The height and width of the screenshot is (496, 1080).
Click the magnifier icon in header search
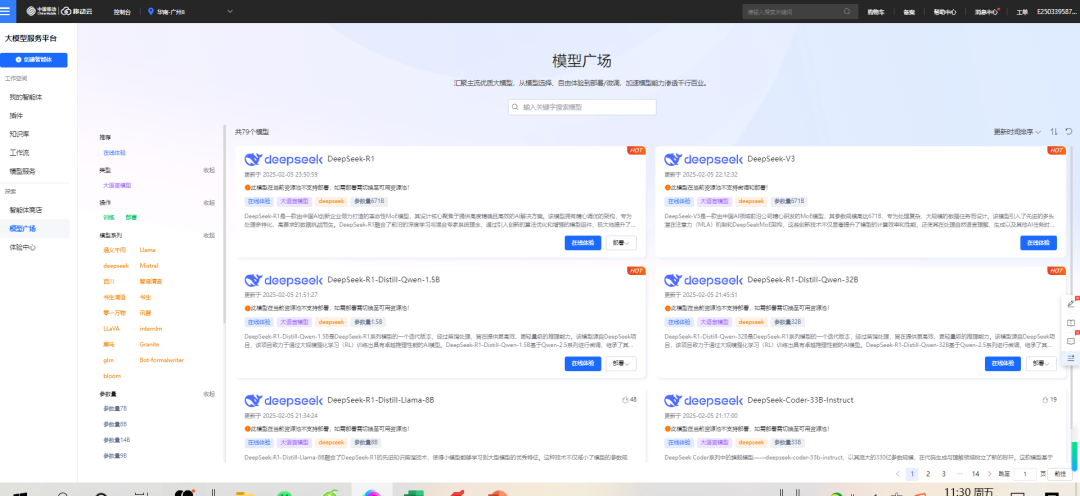[x=847, y=12]
